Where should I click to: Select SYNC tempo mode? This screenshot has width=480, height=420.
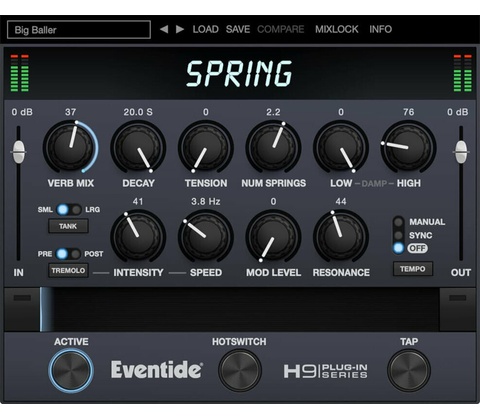[398, 236]
